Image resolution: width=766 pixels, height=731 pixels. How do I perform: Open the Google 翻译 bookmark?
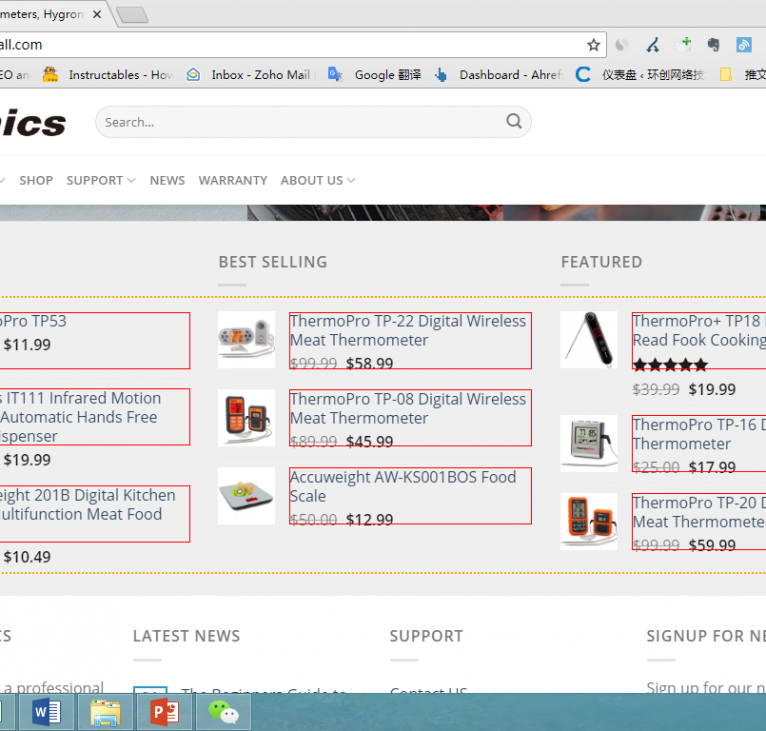click(x=386, y=75)
